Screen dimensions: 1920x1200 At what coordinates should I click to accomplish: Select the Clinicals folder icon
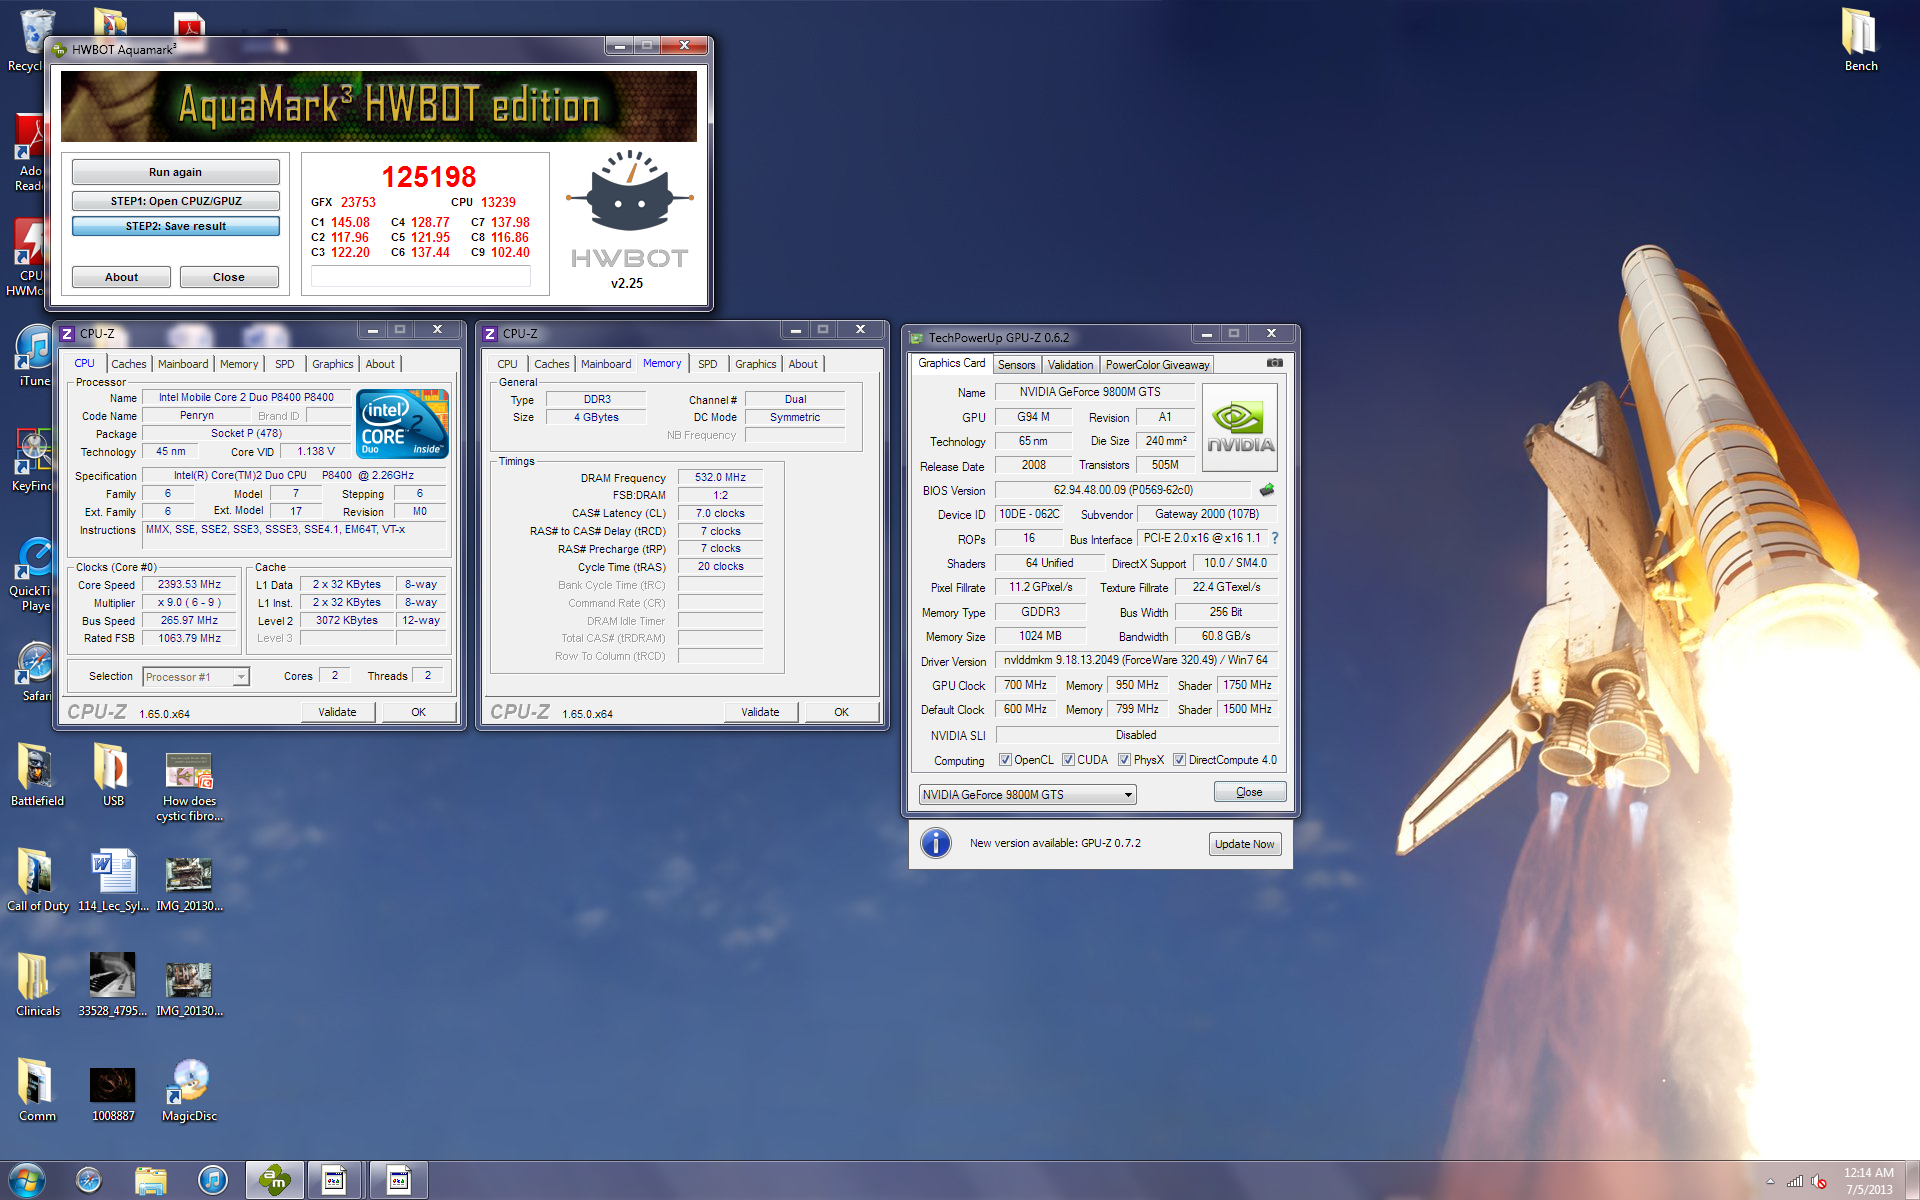pyautogui.click(x=37, y=985)
